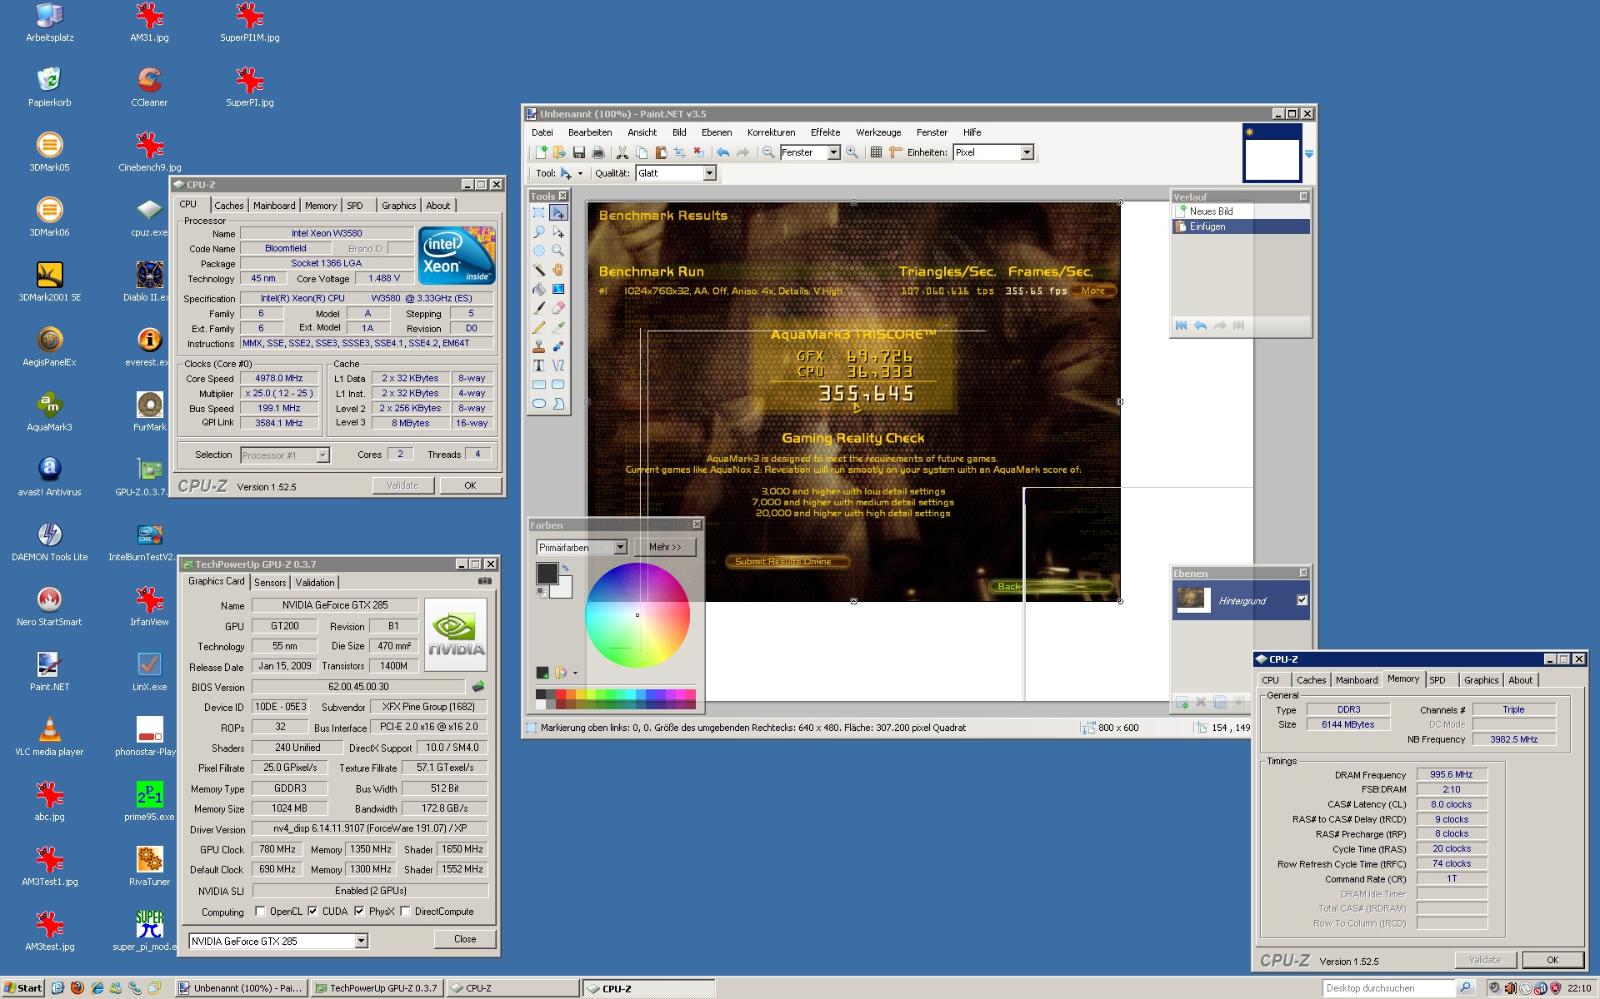Viewport: 1600px width, 999px height.
Task: Open the Tool chooser dropdown arrow
Action: pos(580,173)
